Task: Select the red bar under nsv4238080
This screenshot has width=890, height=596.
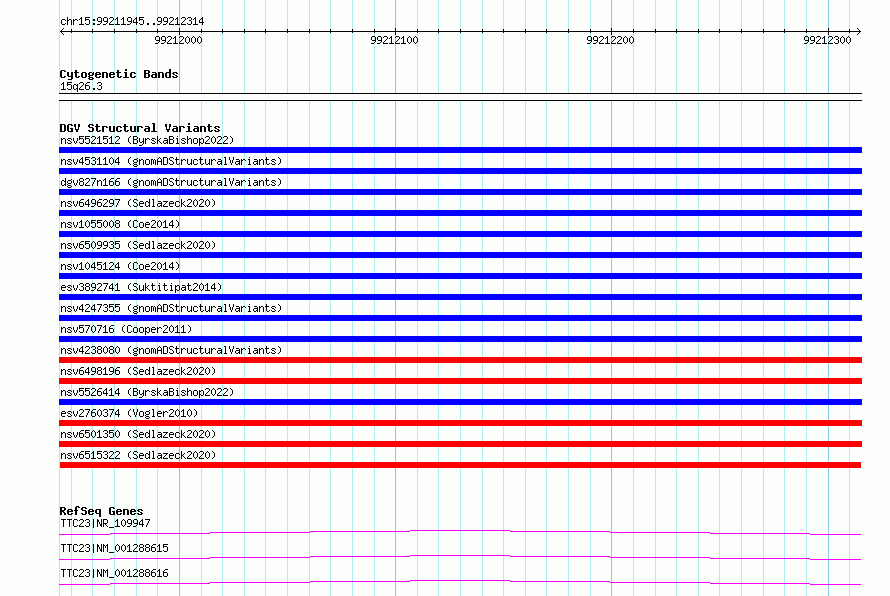Action: (460, 360)
